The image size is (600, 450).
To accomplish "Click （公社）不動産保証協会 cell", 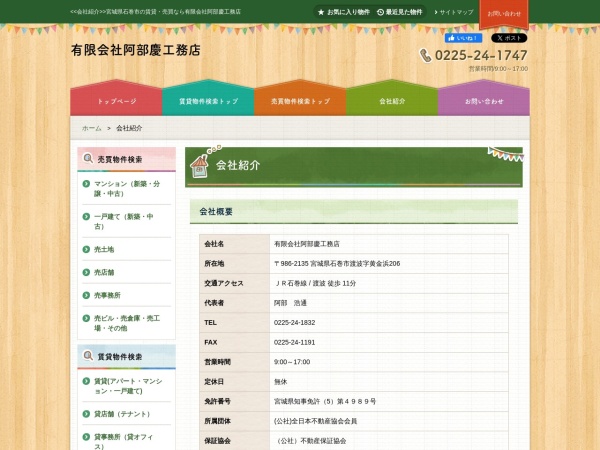I will pos(311,441).
